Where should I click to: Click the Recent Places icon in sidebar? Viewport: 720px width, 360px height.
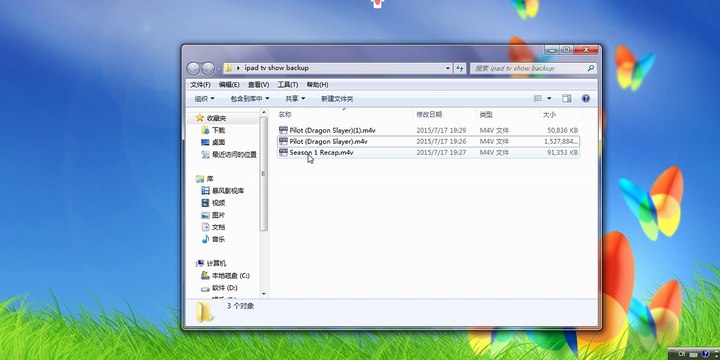pyautogui.click(x=205, y=154)
